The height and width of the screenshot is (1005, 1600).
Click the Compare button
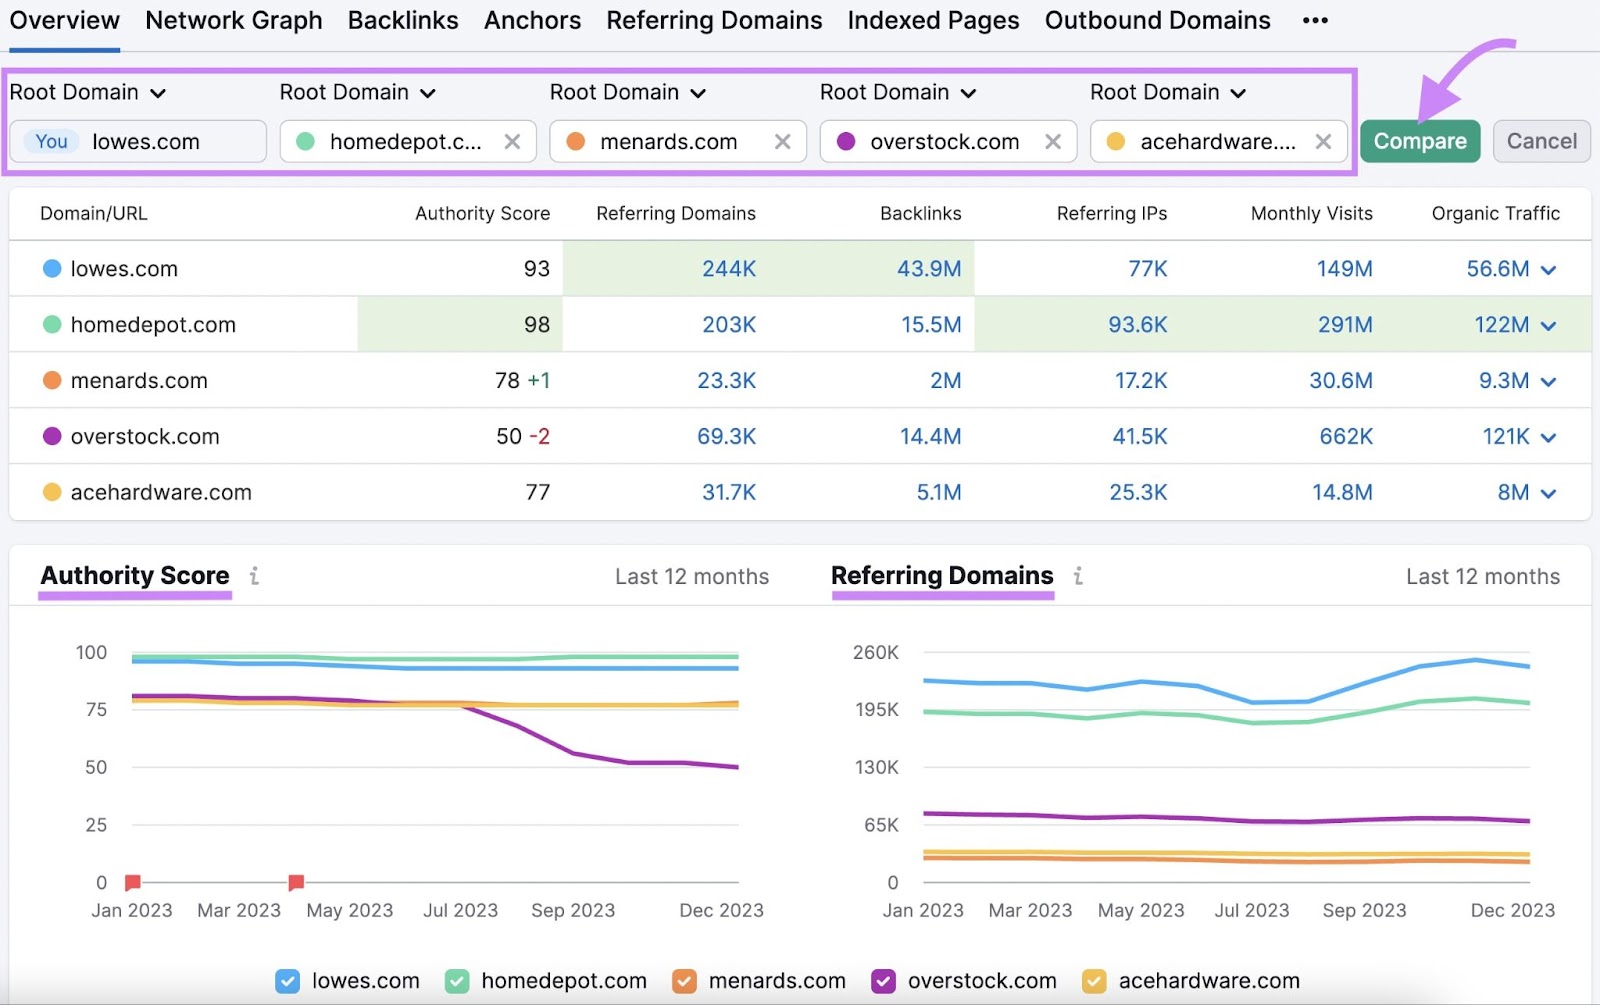[1420, 141]
